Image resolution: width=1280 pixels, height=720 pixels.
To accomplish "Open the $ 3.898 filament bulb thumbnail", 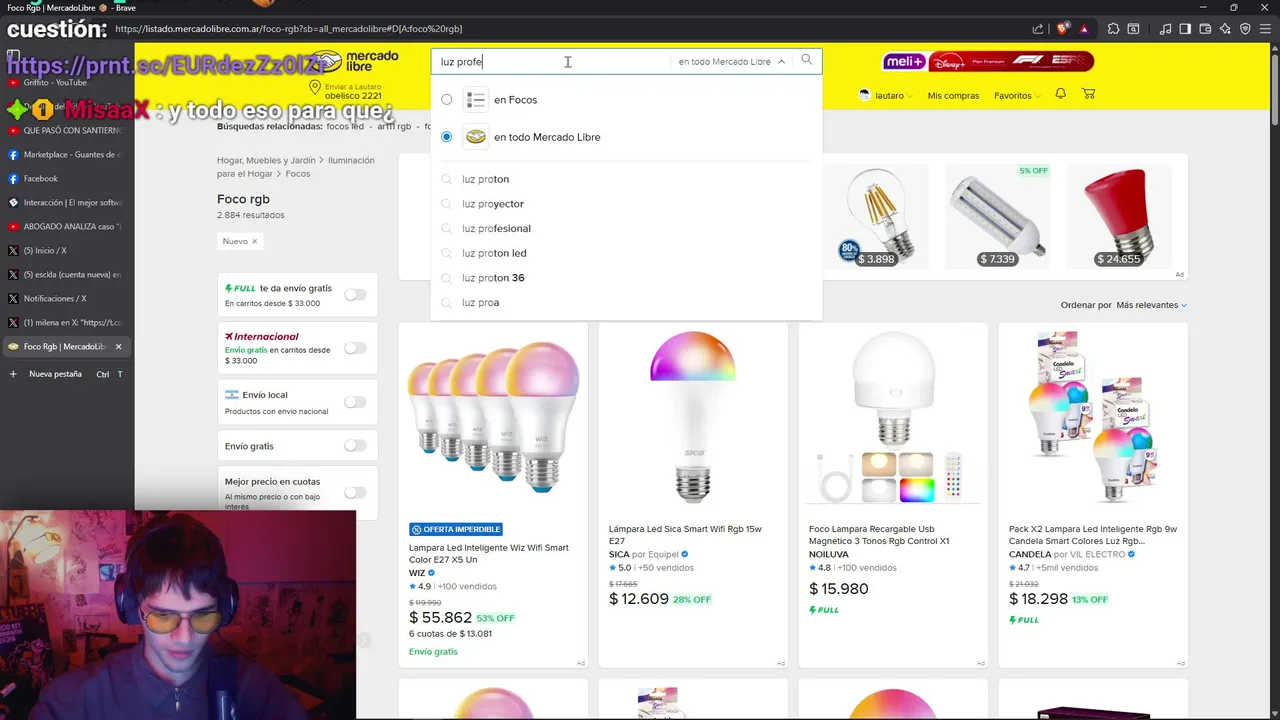I will tap(877, 217).
